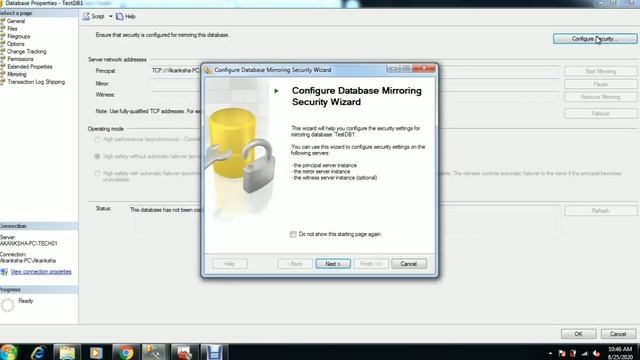Click the connection properties icon

tap(4, 272)
